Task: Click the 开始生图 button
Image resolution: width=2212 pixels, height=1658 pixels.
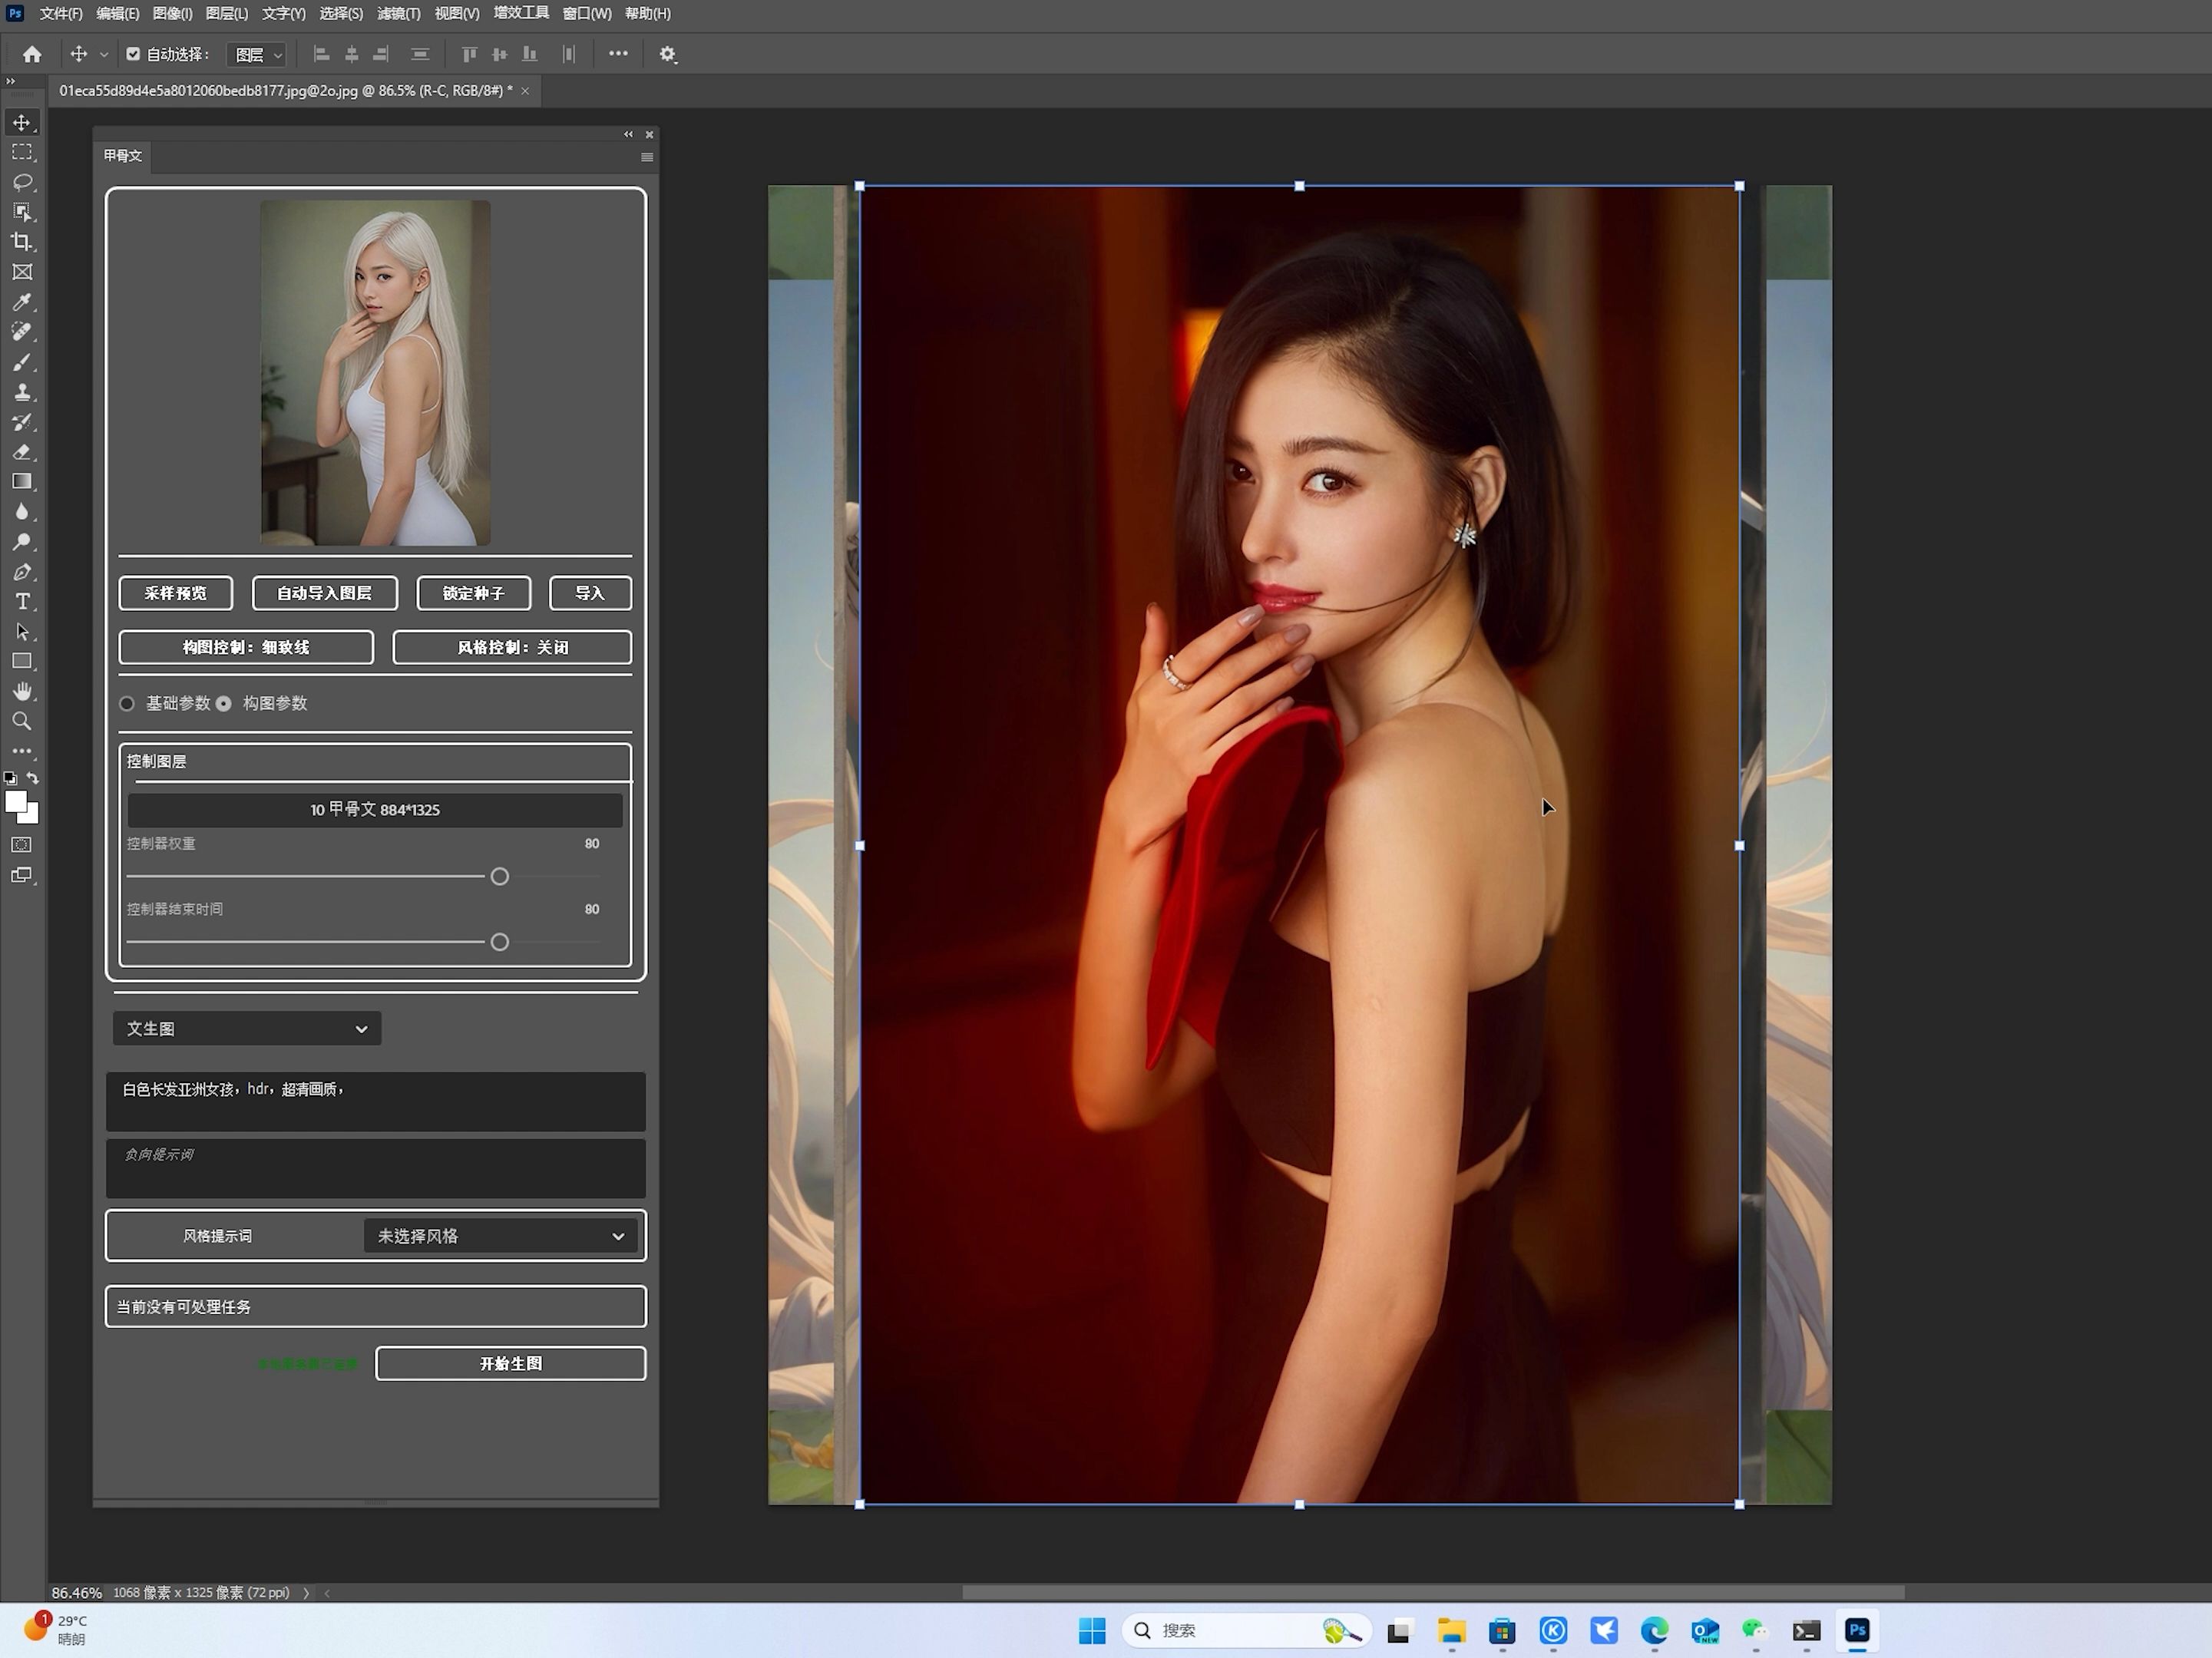Action: 511,1364
